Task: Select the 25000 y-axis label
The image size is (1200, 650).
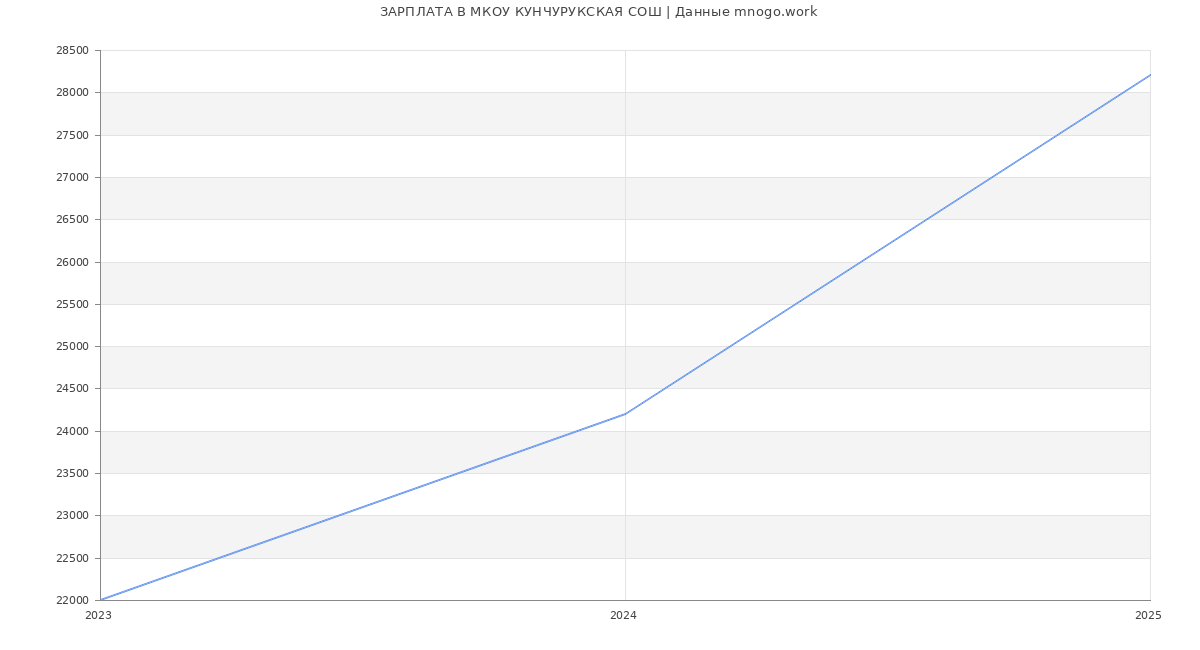Action: (72, 347)
